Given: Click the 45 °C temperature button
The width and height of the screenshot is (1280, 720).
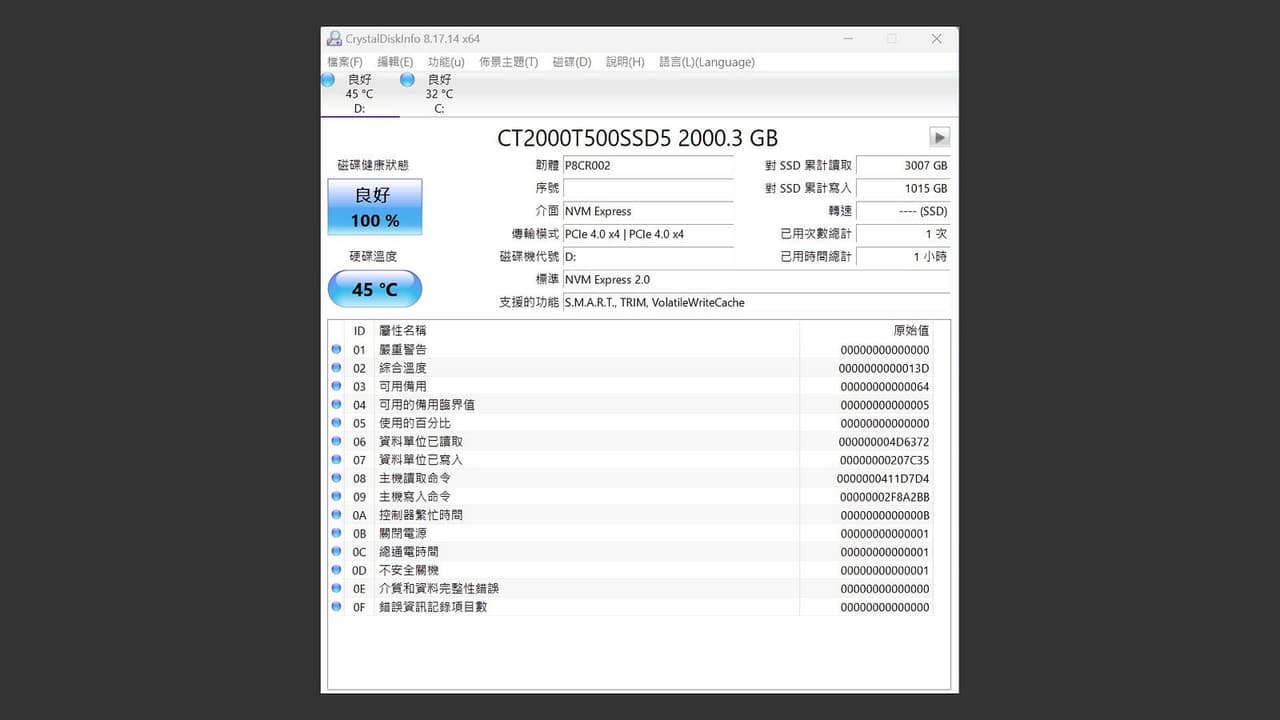Looking at the screenshot, I should [x=375, y=289].
